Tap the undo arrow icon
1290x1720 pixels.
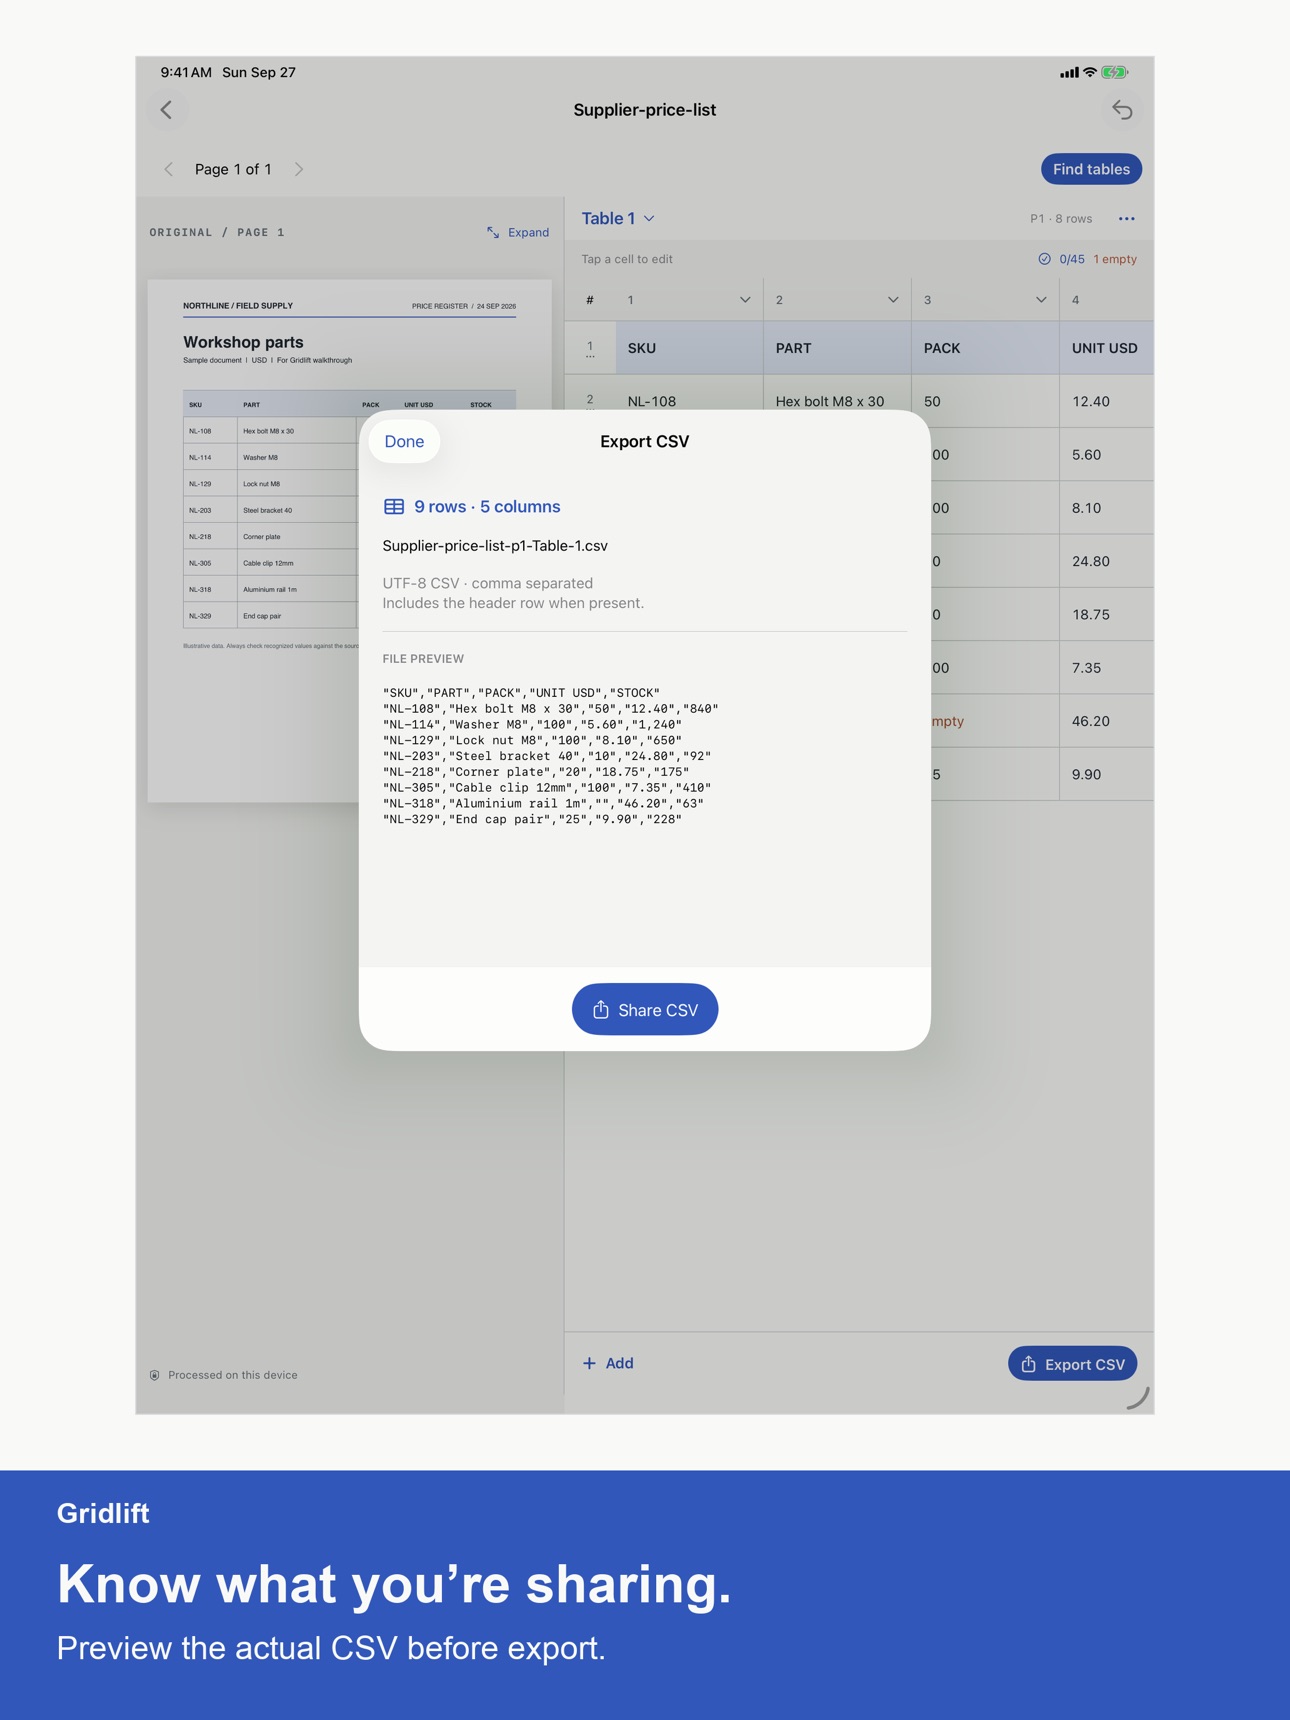point(1122,110)
